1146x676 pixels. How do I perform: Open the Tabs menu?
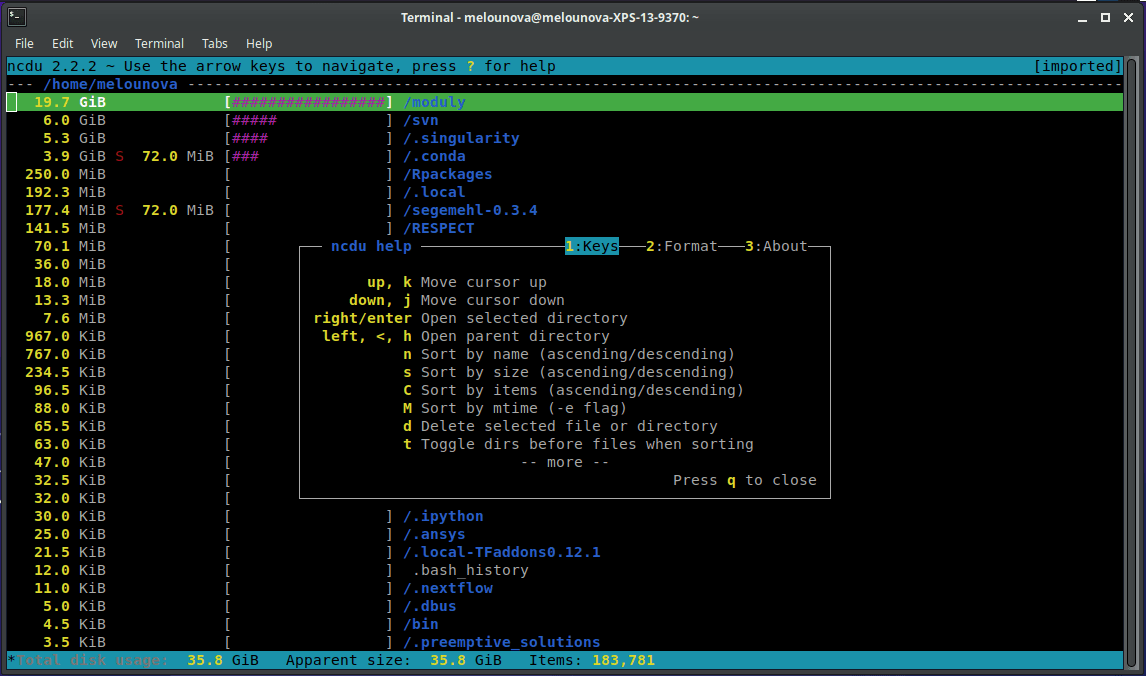(215, 44)
